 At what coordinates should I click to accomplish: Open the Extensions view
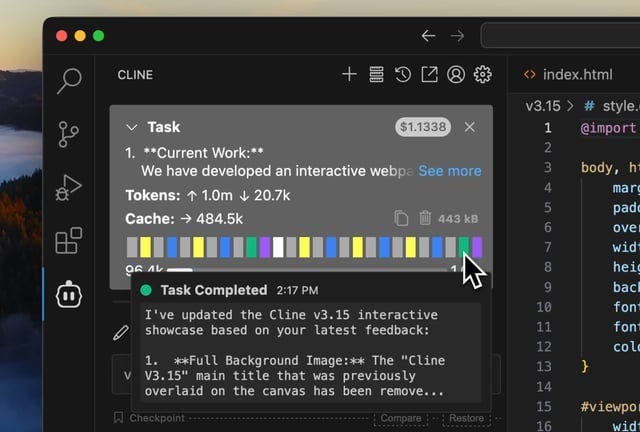69,241
